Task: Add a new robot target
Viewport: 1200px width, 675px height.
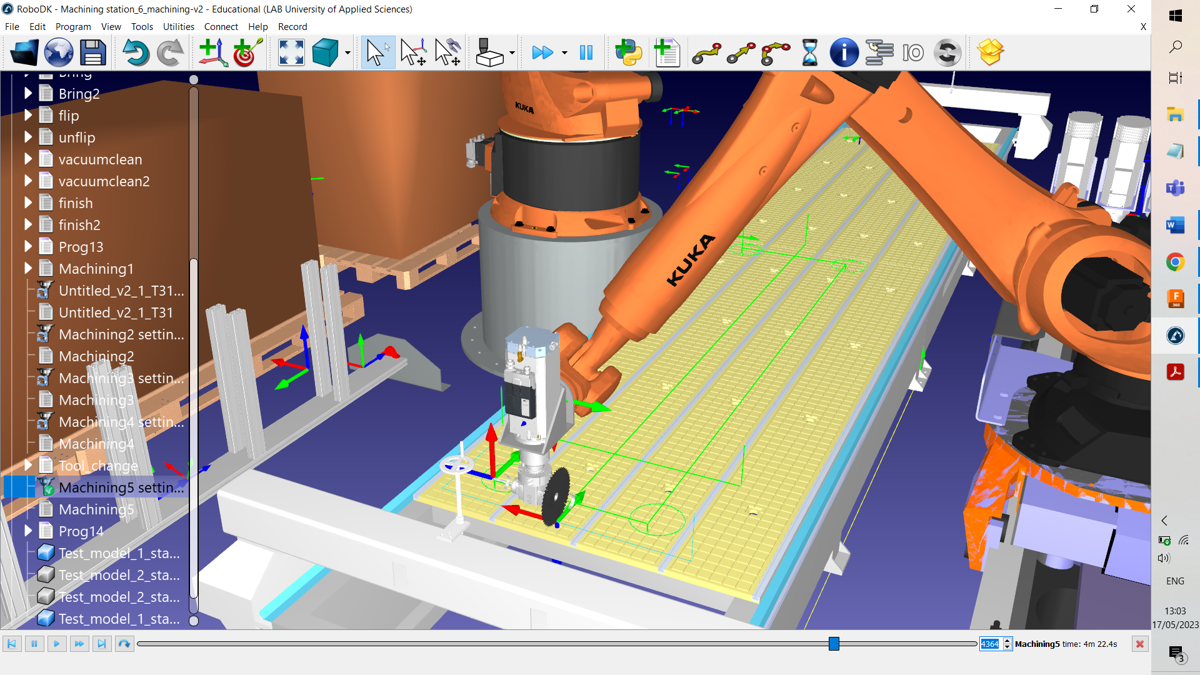Action: coord(247,53)
